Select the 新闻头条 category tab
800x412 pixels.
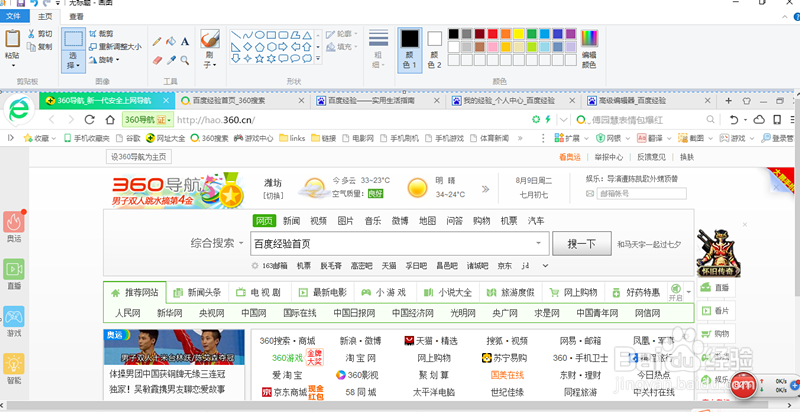[197, 293]
